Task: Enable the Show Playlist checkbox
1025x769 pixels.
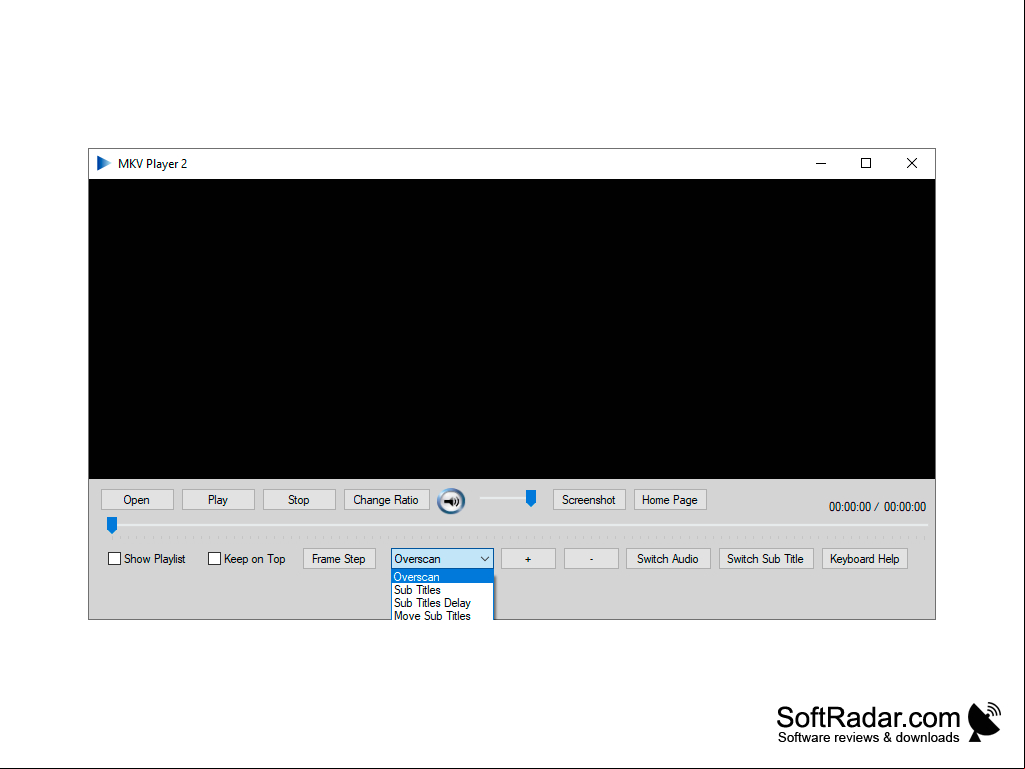Action: tap(114, 558)
